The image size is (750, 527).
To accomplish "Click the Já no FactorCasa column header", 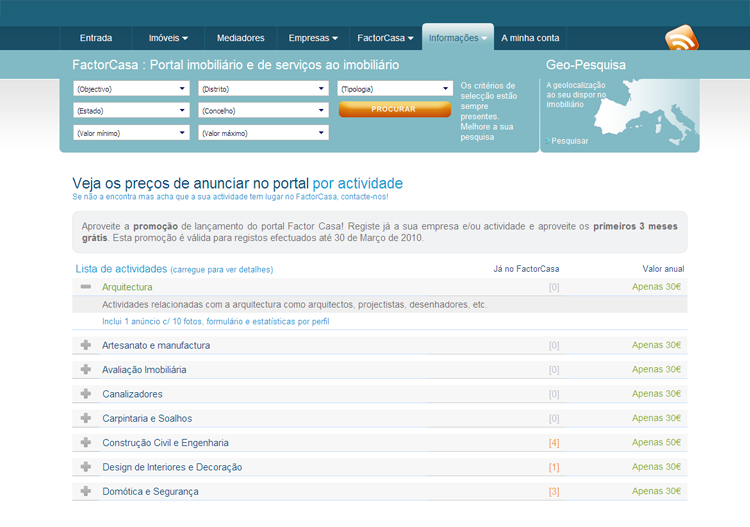I will pos(526,269).
